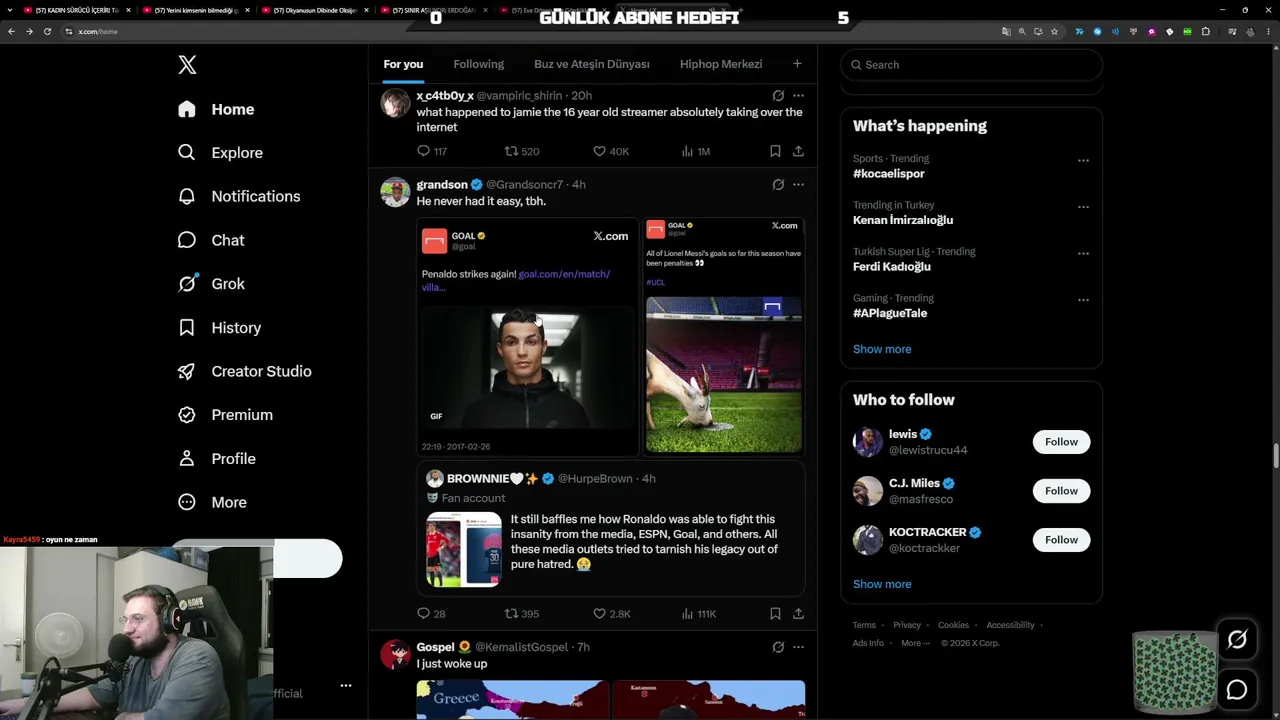Open options for the #kocaelispor trend
Screen dimensions: 1280x720
1083,160
